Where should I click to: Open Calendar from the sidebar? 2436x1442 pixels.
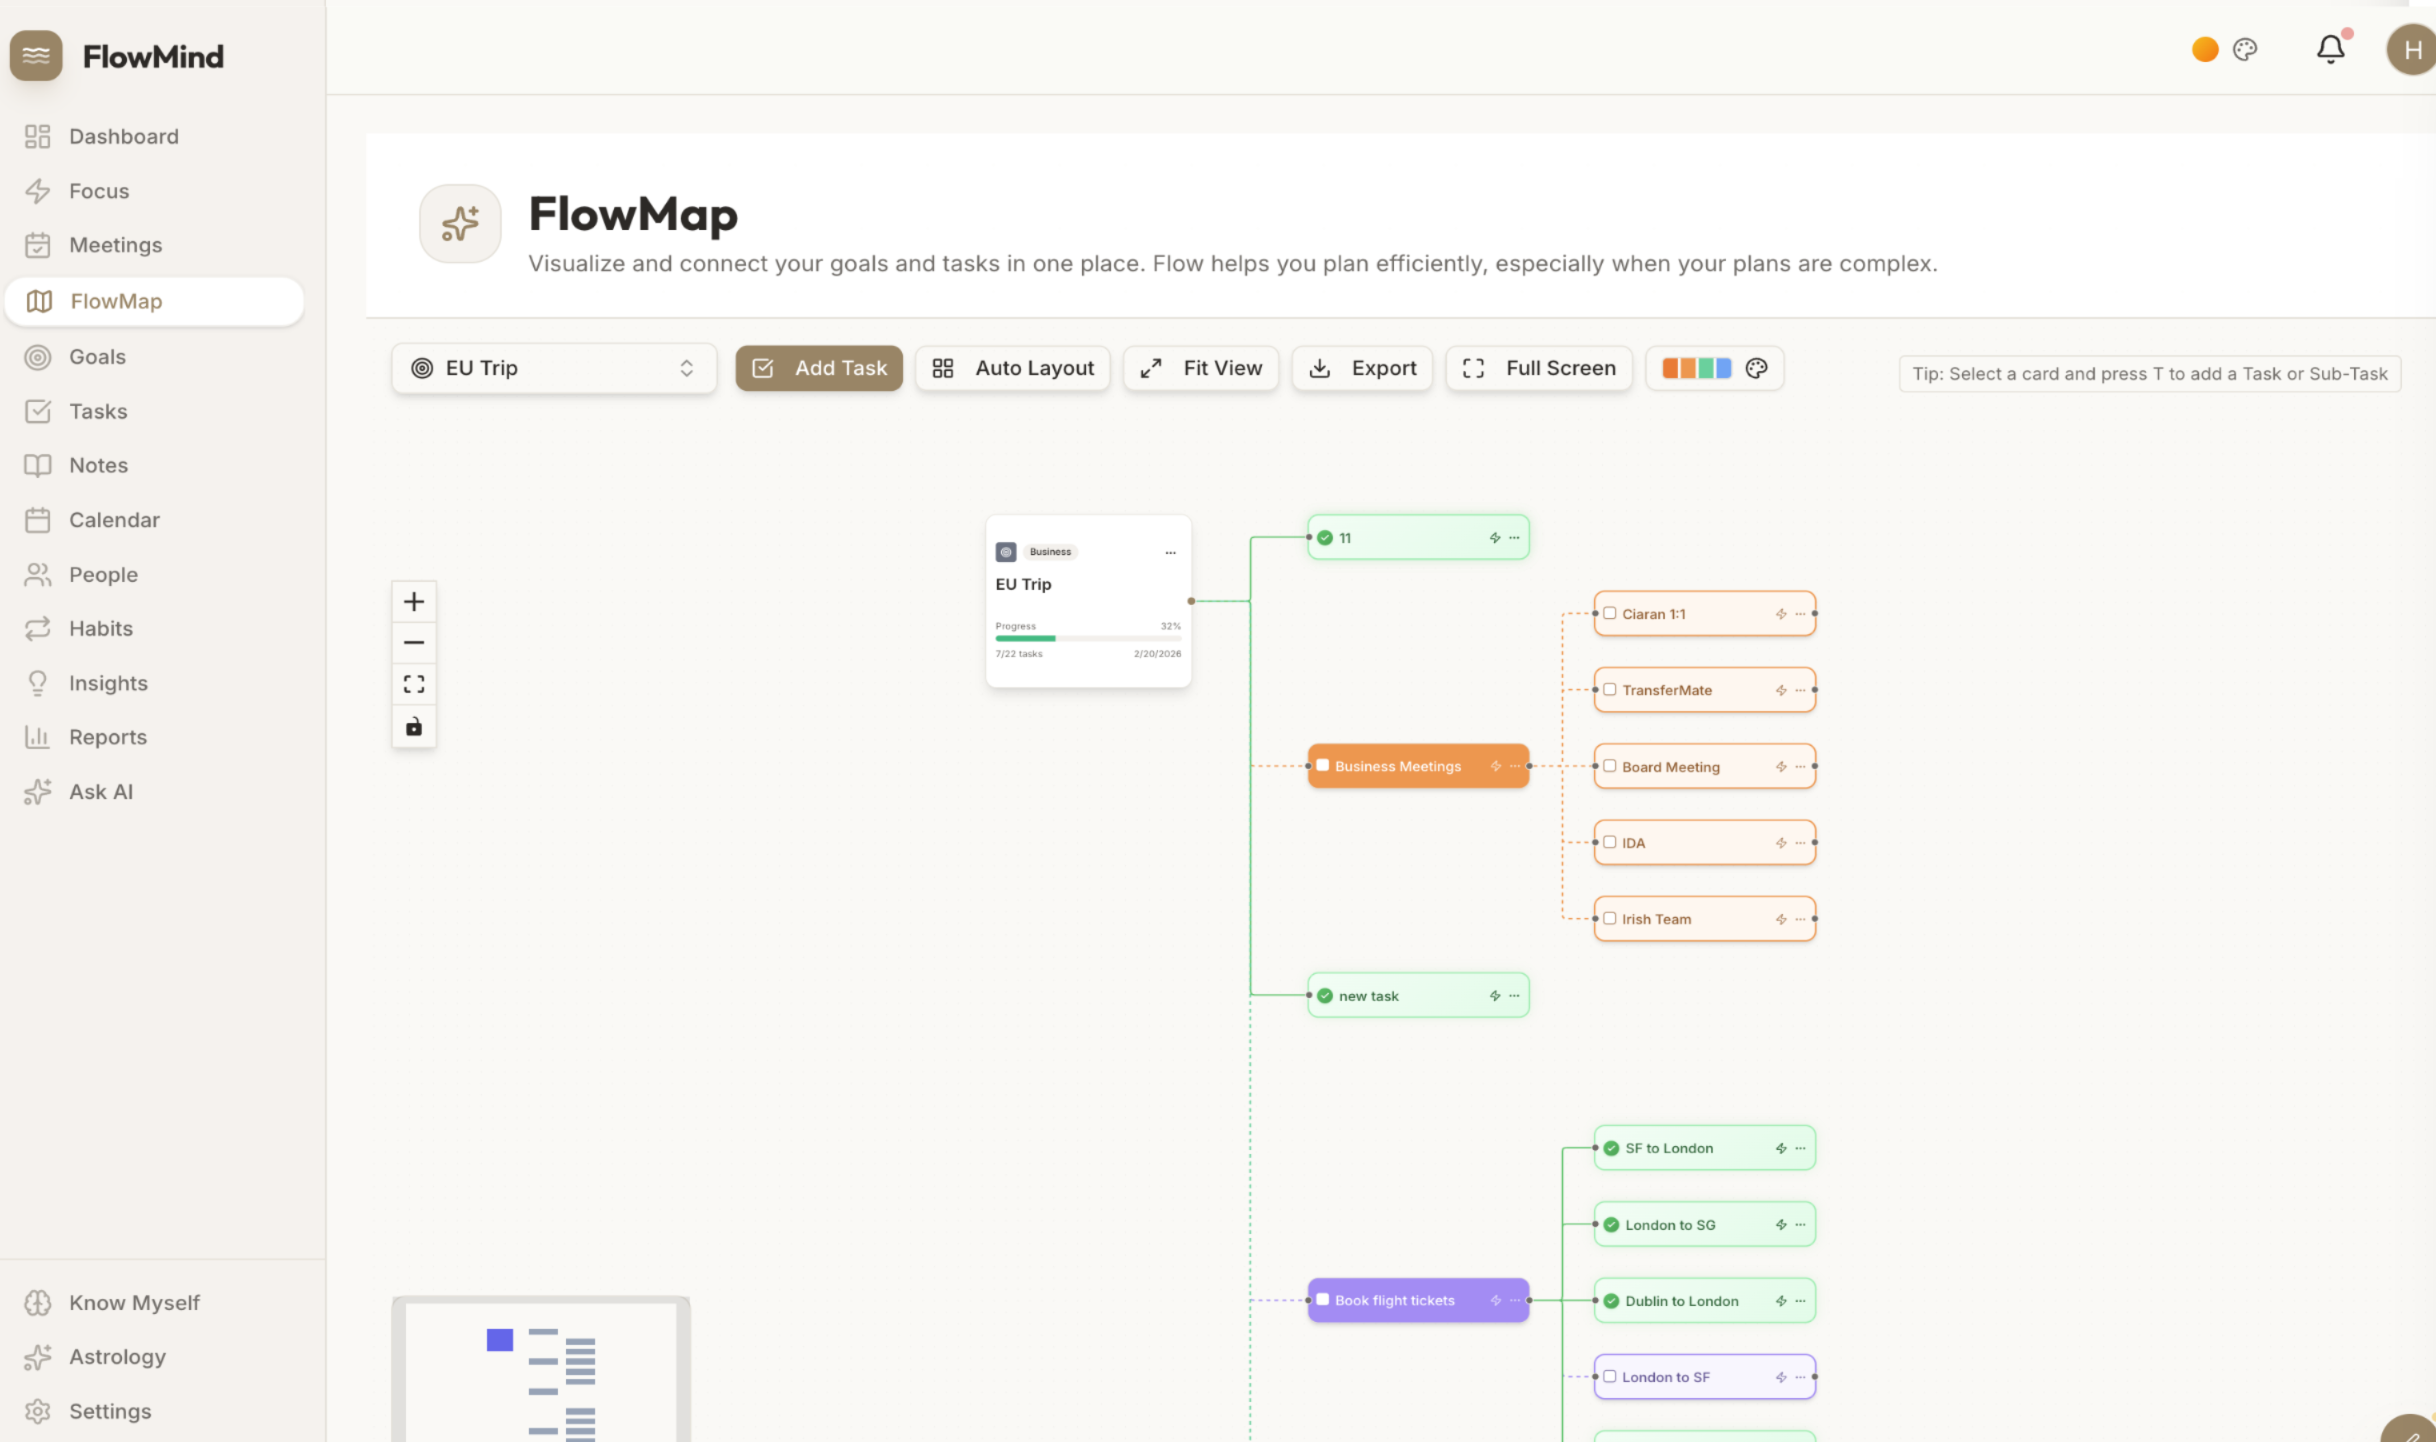(114, 520)
